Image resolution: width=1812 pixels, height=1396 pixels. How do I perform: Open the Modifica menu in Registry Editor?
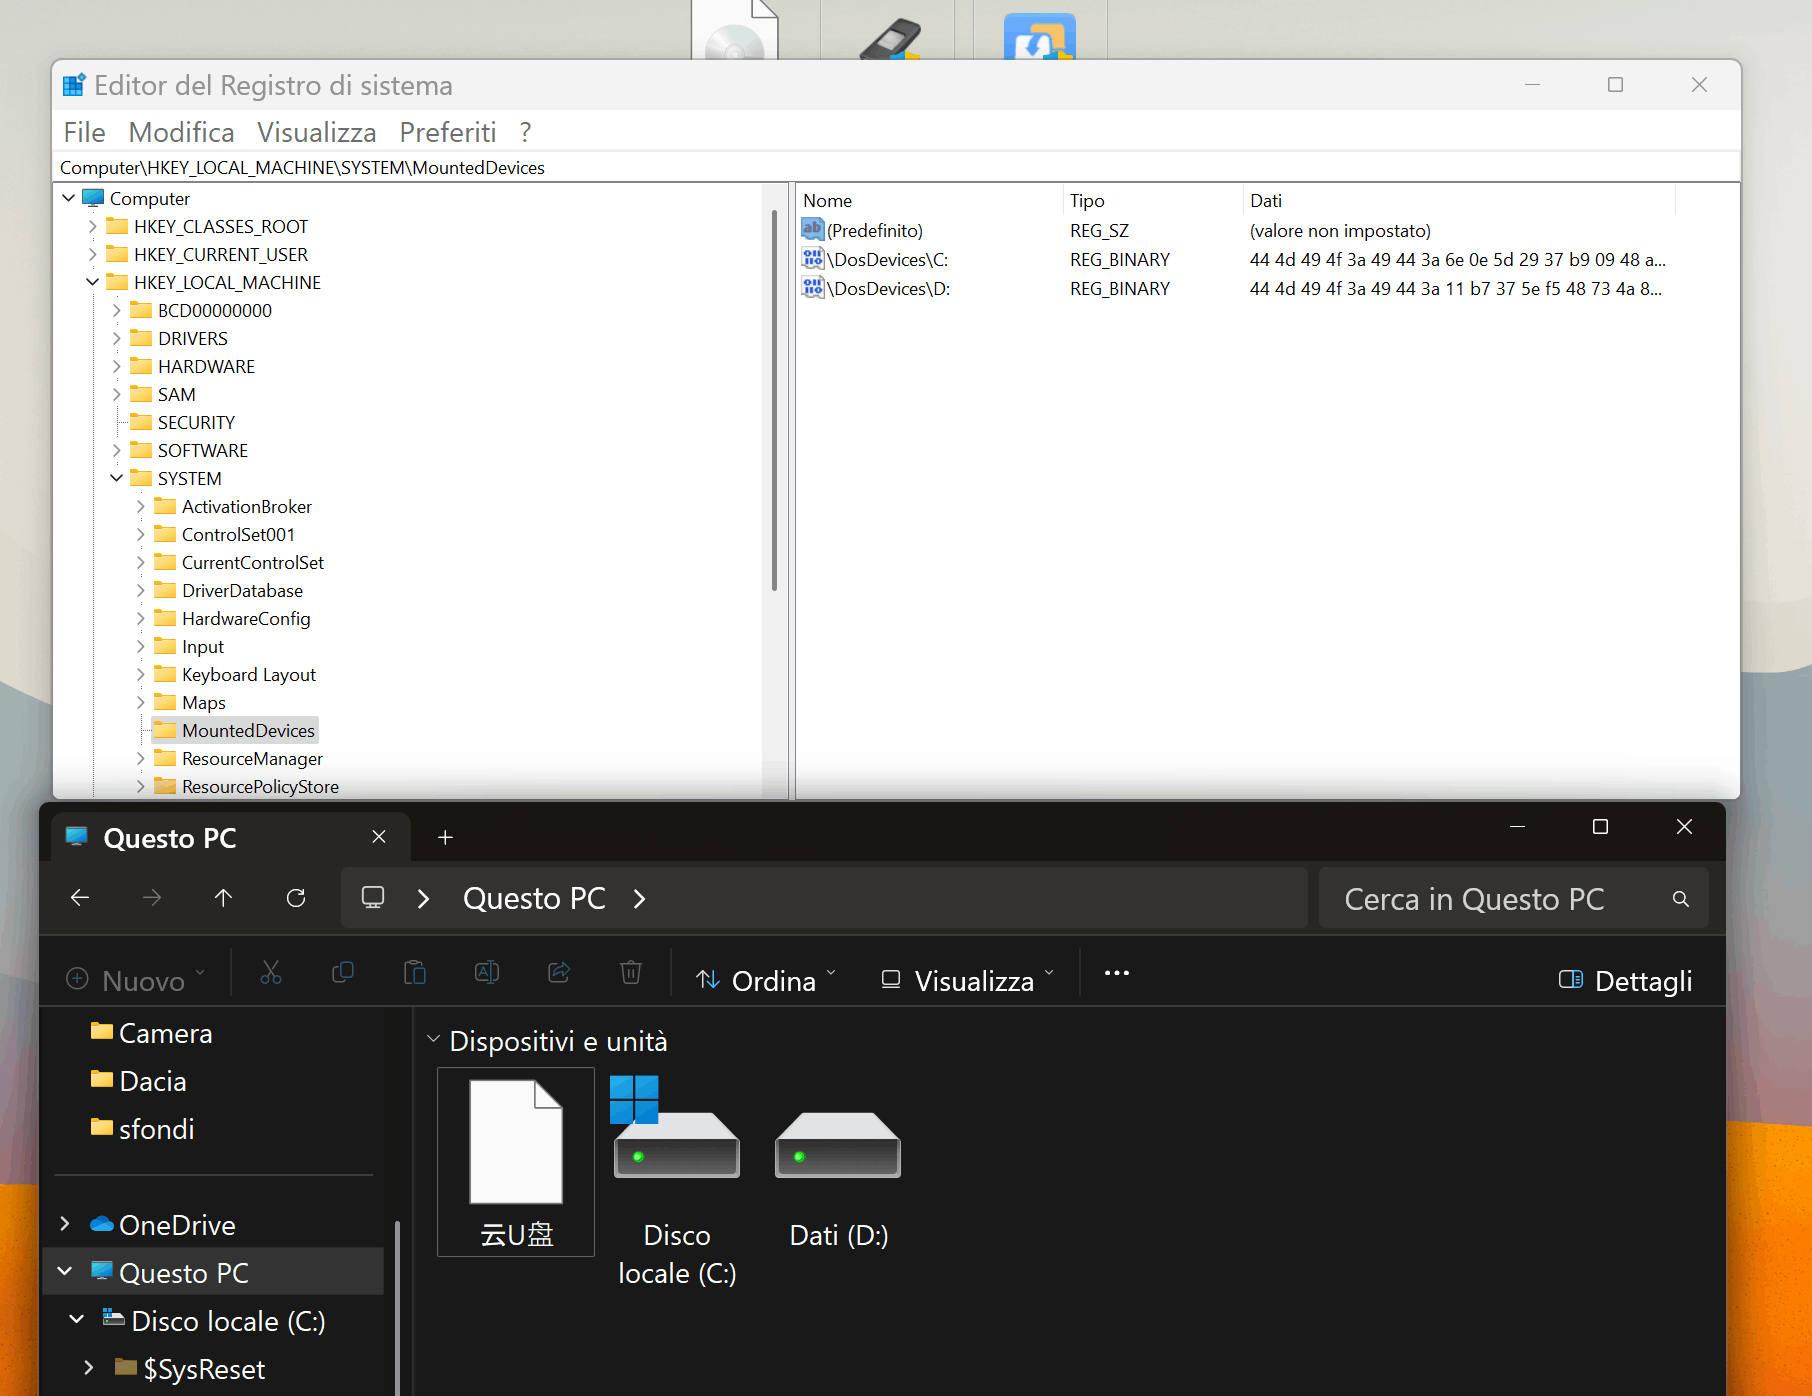pyautogui.click(x=181, y=132)
